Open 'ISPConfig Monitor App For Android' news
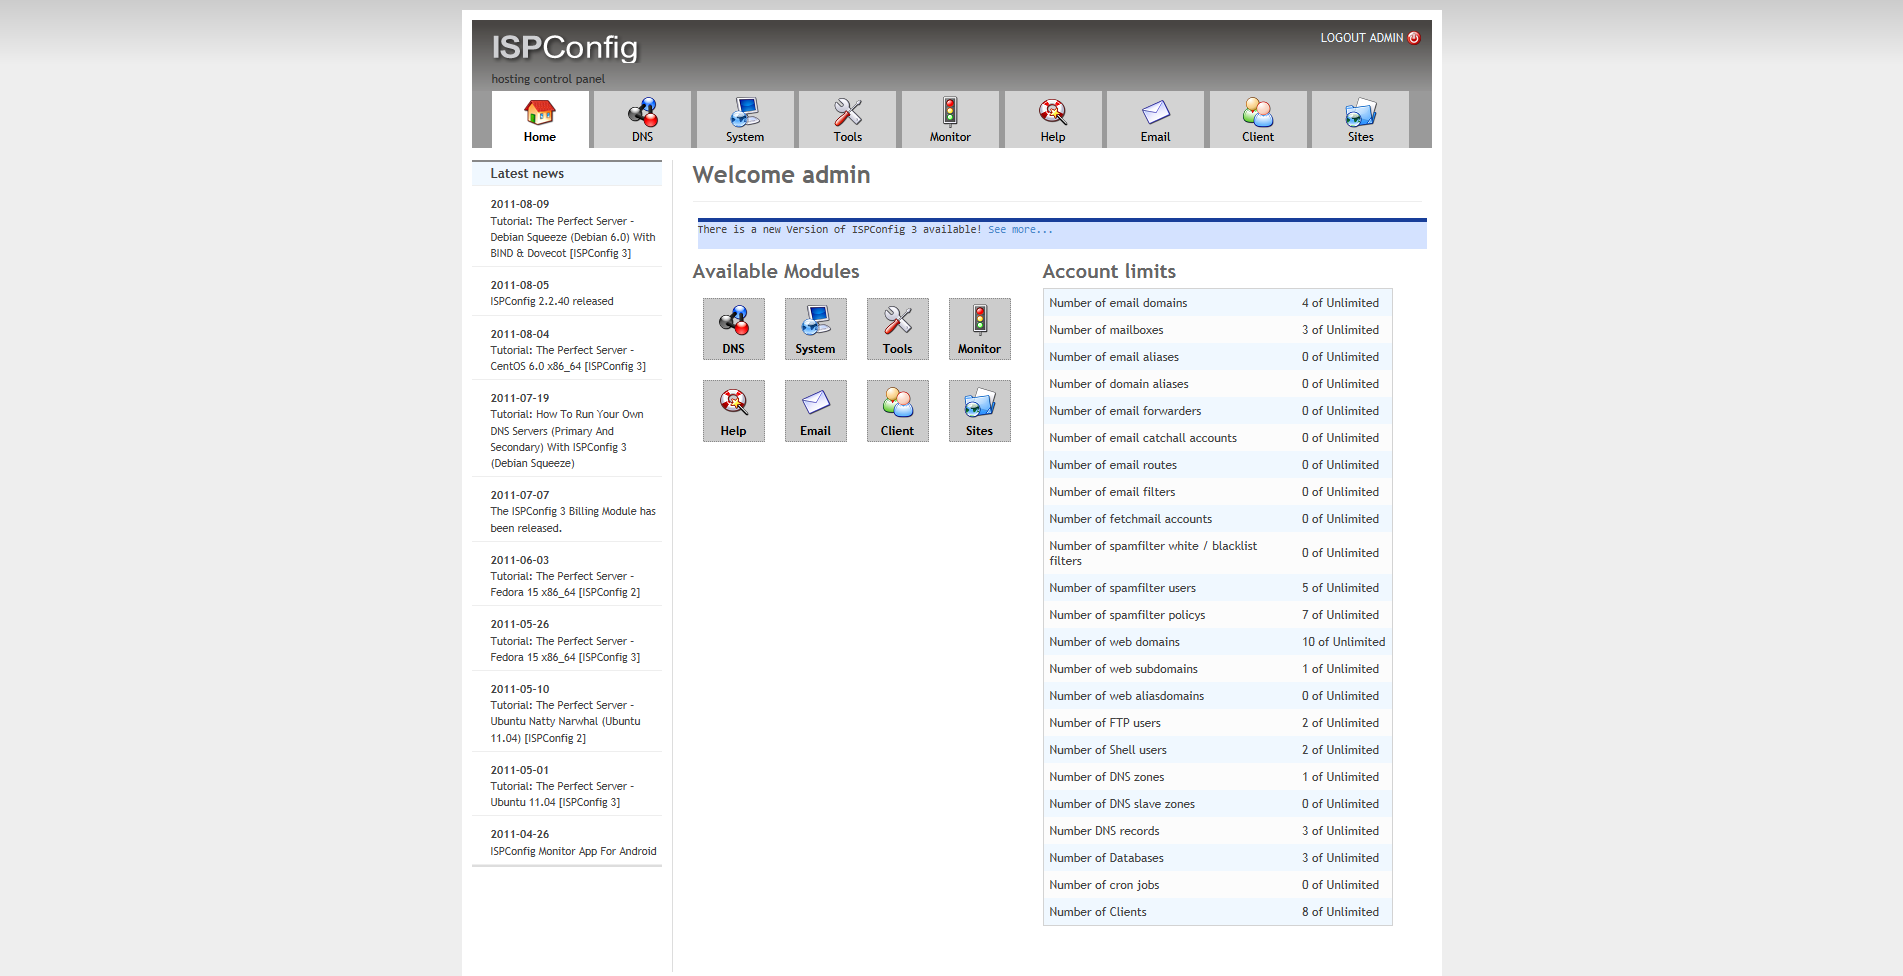Viewport: 1903px width, 976px height. point(573,852)
